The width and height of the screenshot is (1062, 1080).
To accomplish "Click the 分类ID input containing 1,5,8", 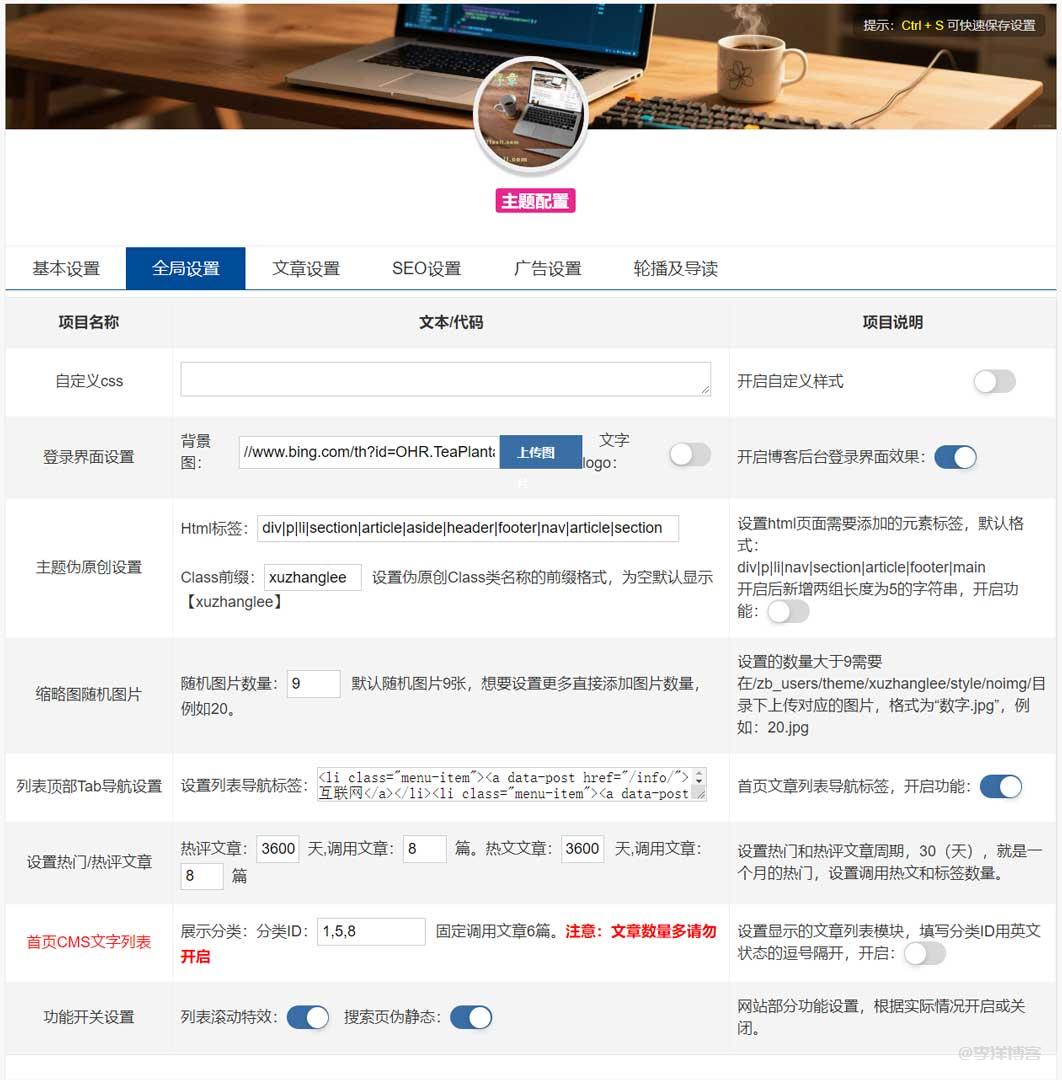I will point(371,931).
